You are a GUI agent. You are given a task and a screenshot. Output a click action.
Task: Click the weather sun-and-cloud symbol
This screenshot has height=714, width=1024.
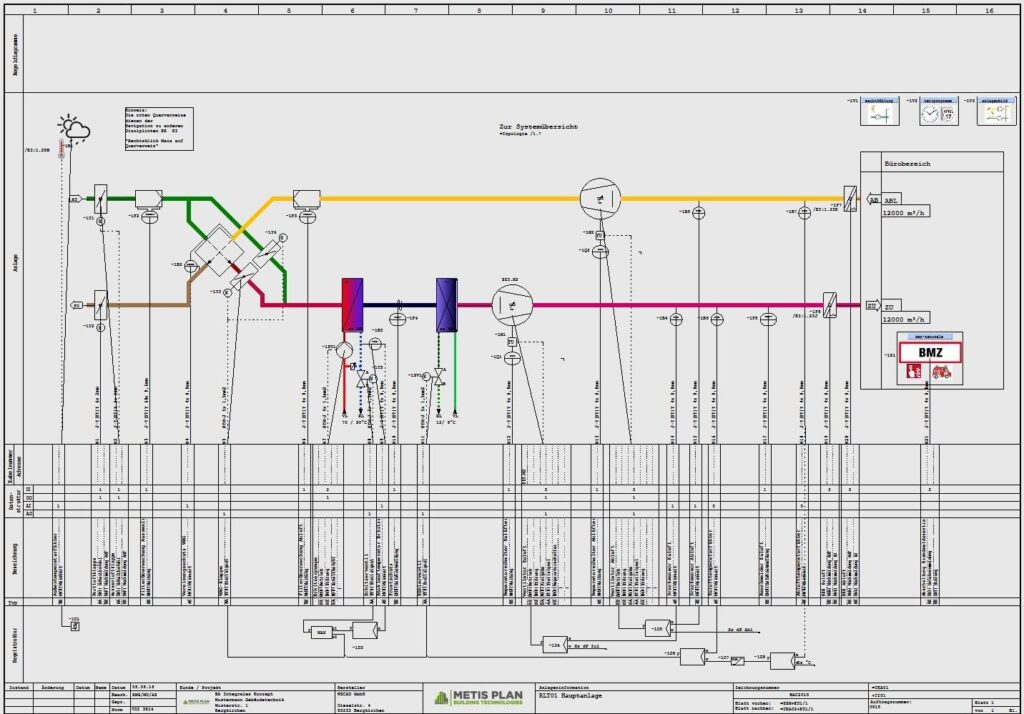(x=75, y=128)
